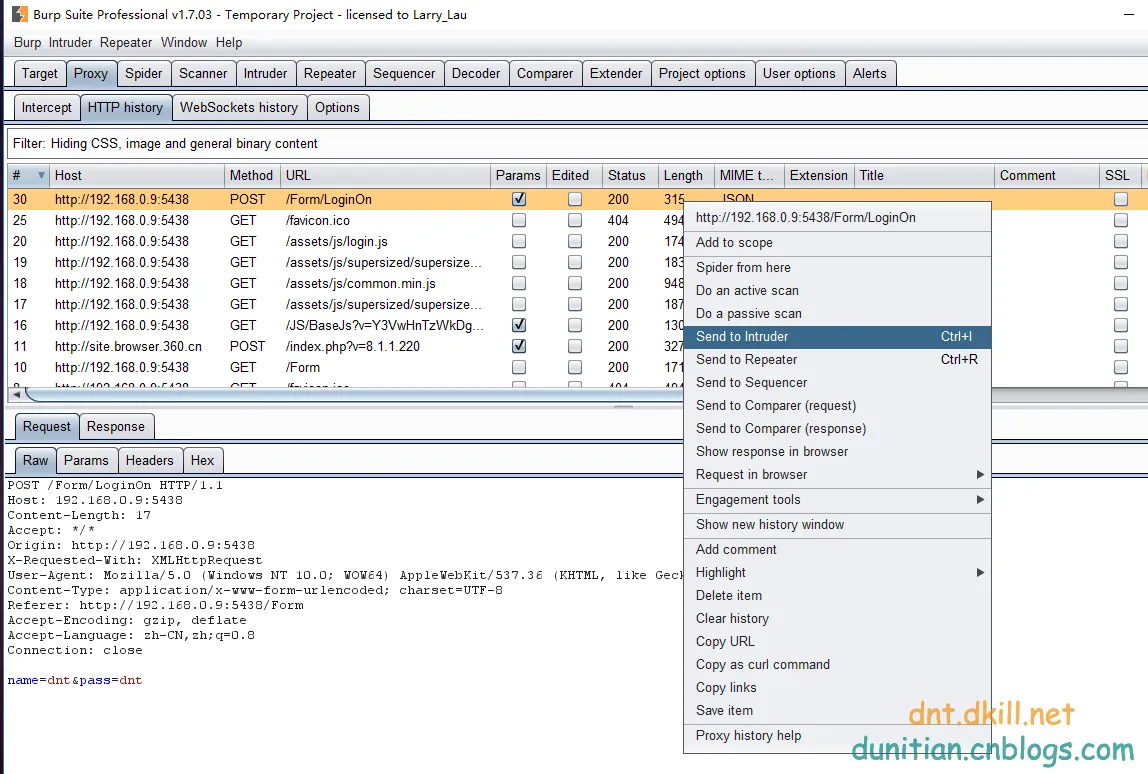Switch to the Repeater main tab
This screenshot has width=1148, height=774.
[x=330, y=73]
